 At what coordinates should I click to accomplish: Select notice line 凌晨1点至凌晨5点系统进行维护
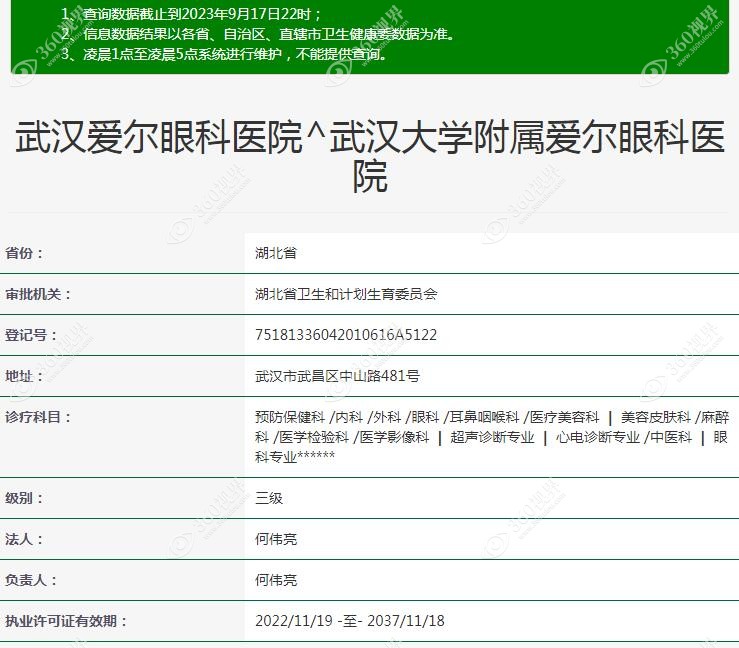[224, 55]
